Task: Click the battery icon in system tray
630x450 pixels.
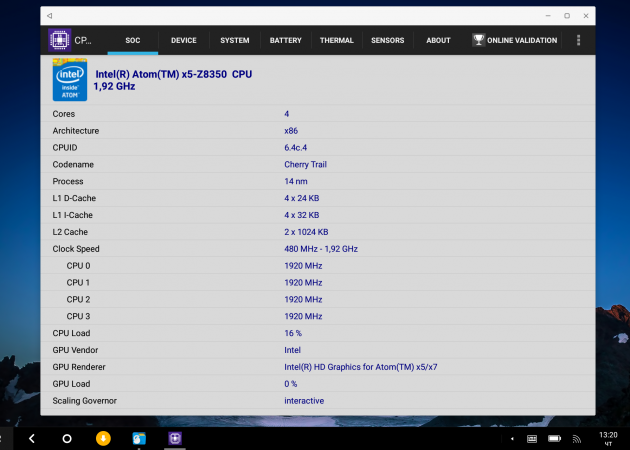Action: [x=555, y=438]
